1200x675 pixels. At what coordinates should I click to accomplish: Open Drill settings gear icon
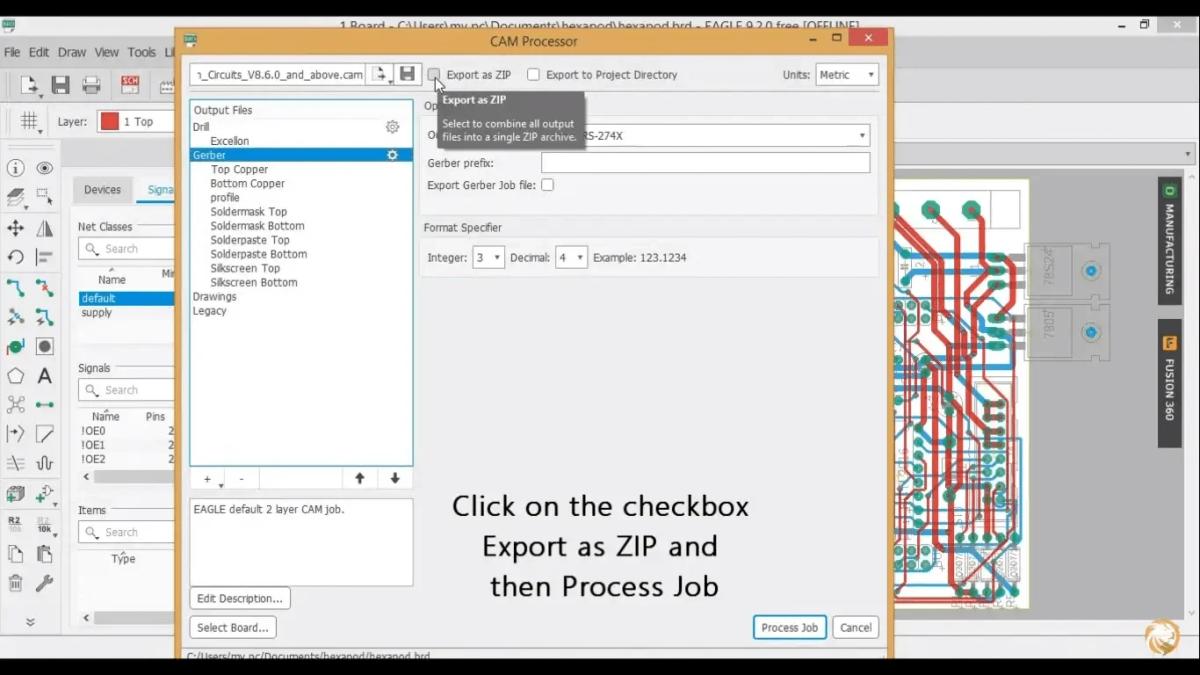392,127
